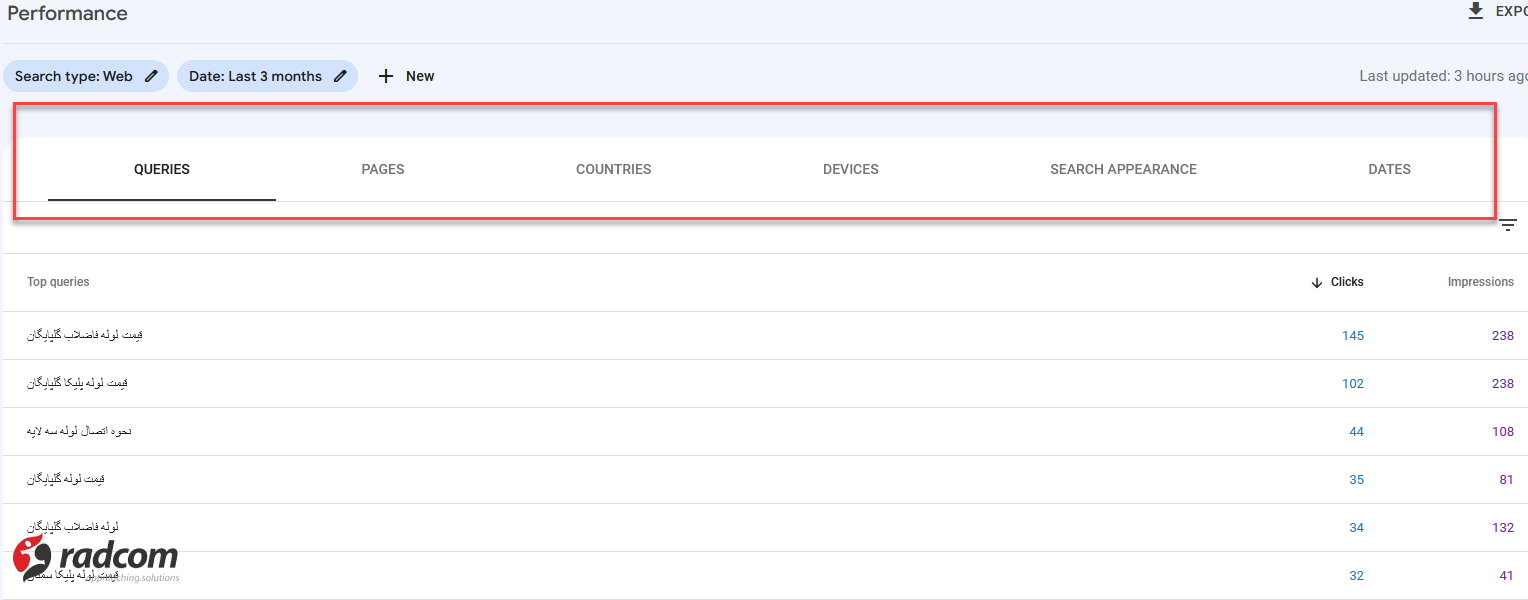The image size is (1528, 600).
Task: Switch to the PAGES tab
Action: point(383,169)
